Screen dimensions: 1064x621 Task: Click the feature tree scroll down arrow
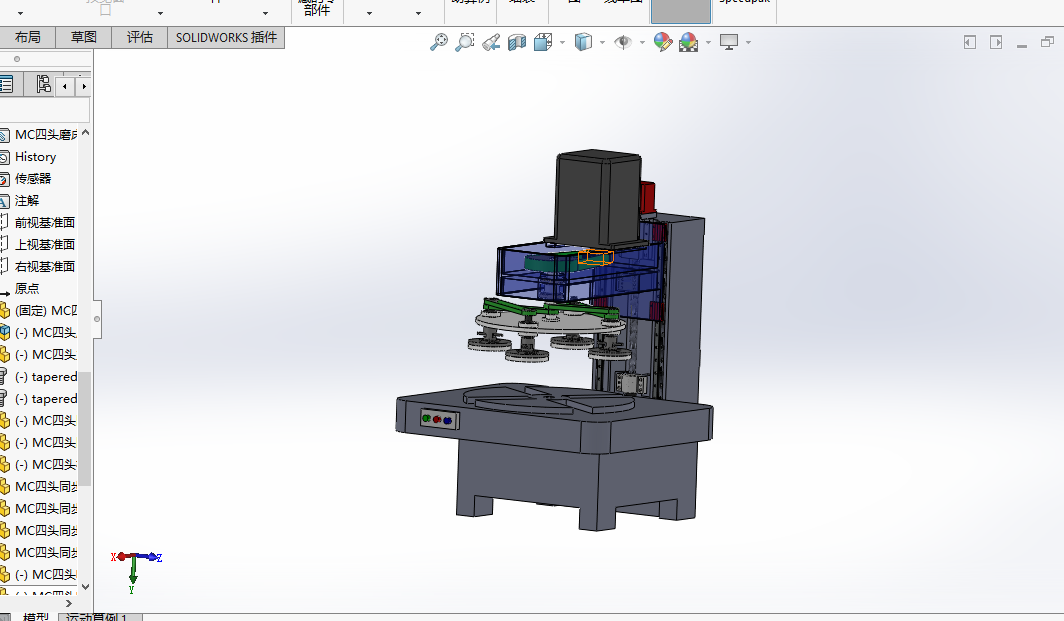point(85,587)
